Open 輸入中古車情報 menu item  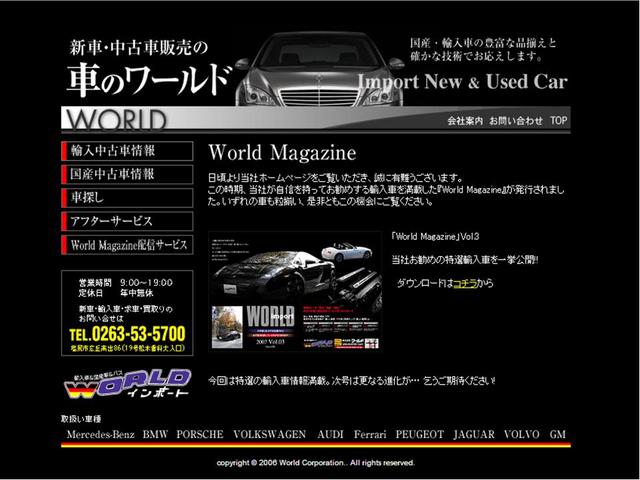click(127, 151)
